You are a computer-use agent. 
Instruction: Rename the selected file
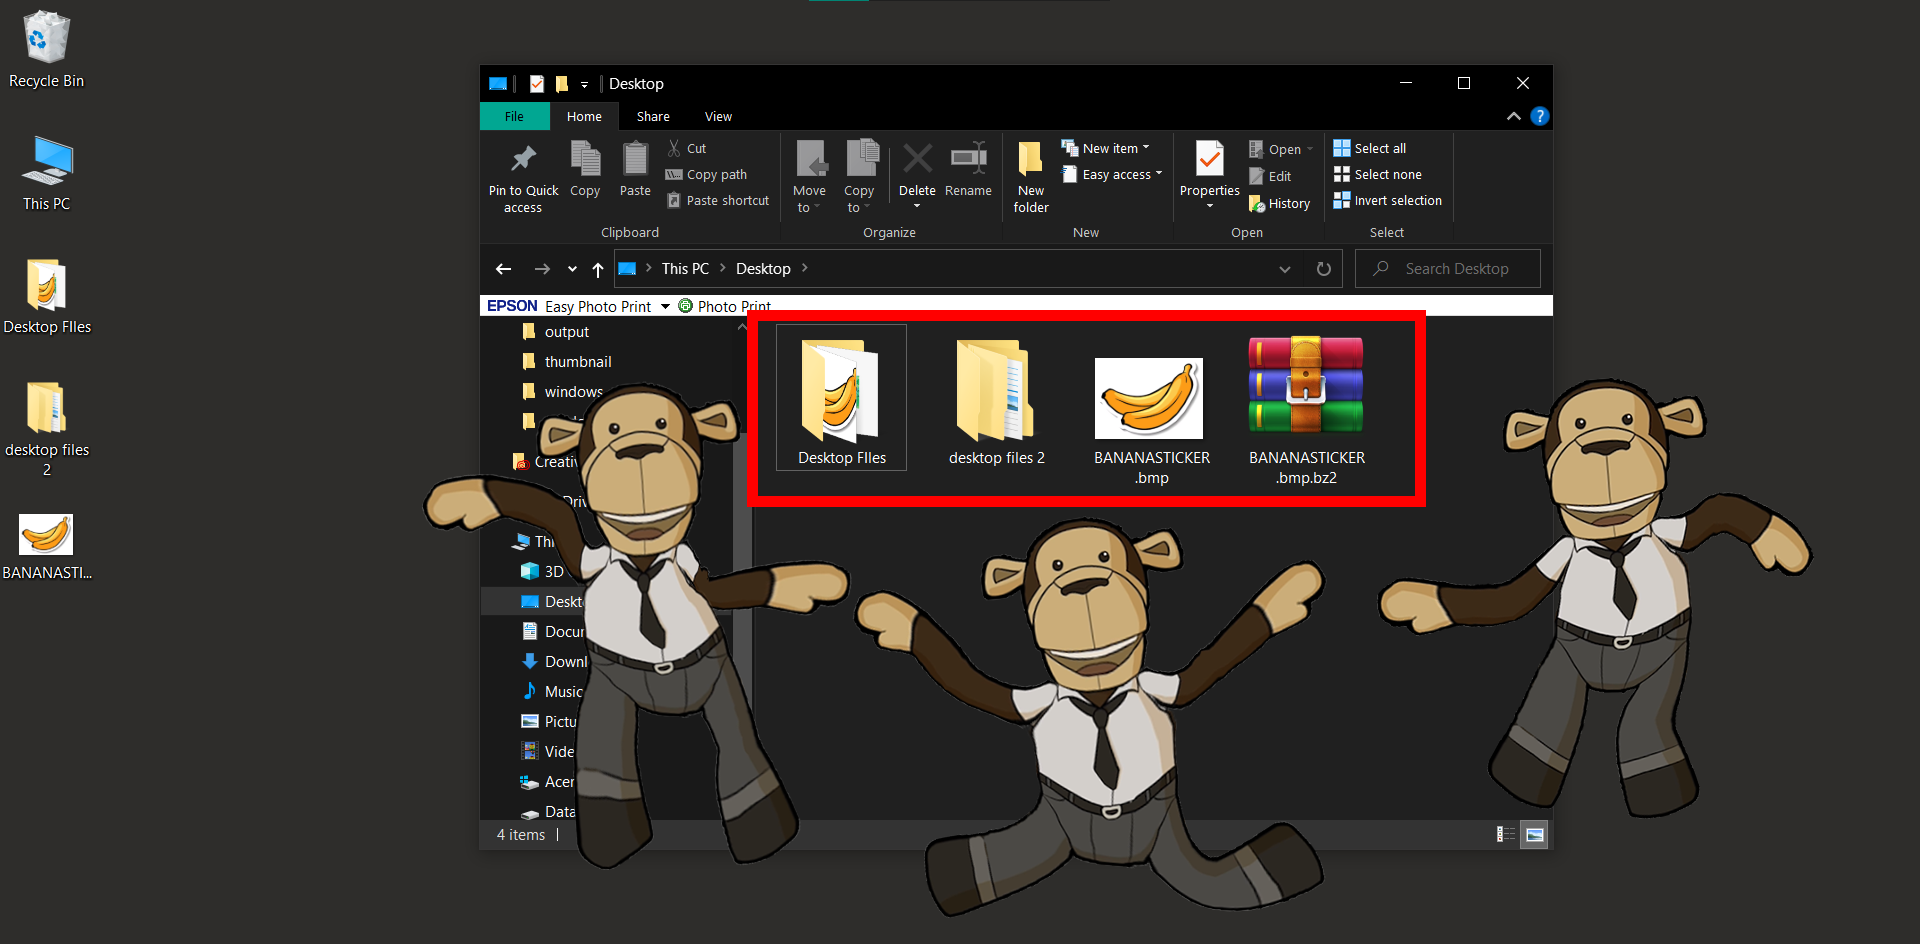pyautogui.click(x=967, y=170)
